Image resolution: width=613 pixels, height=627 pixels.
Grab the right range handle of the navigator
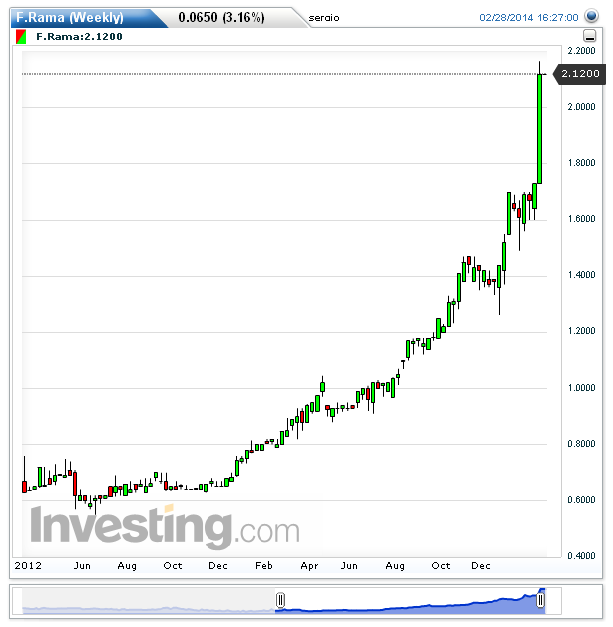540,600
